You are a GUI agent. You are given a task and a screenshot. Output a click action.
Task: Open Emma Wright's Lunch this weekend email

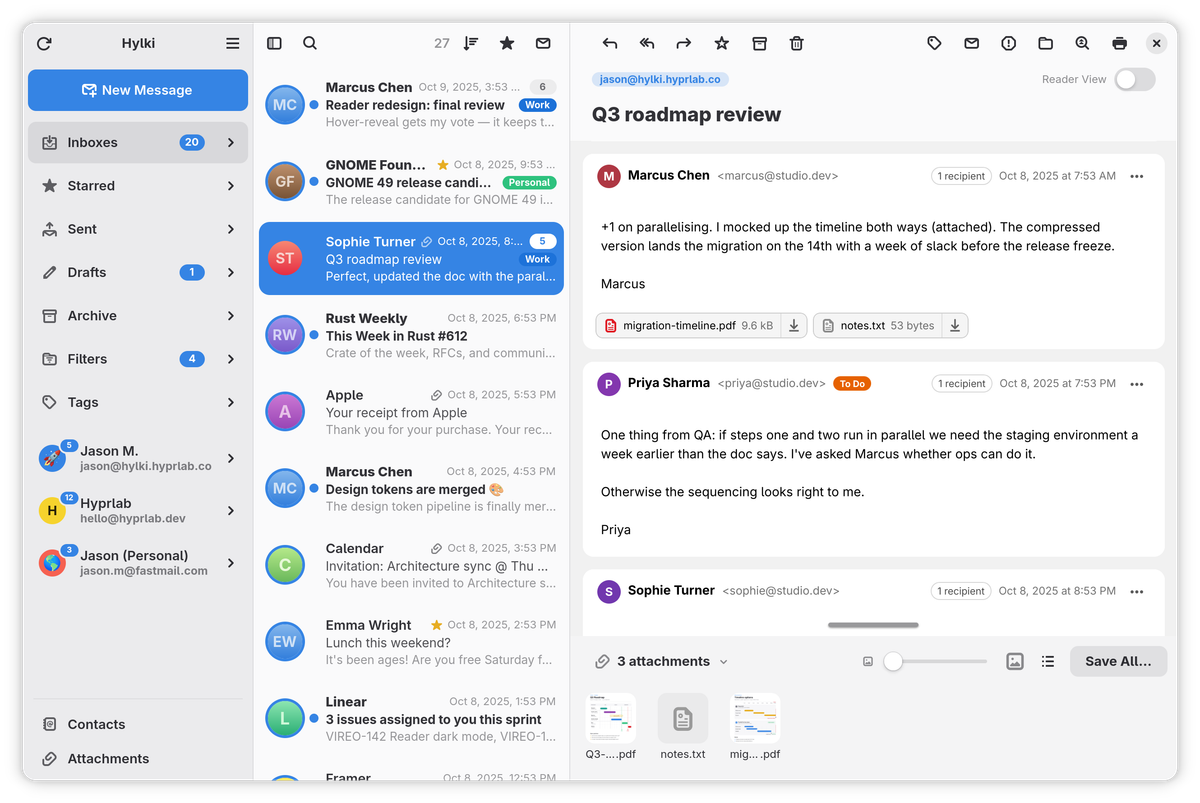pos(411,642)
